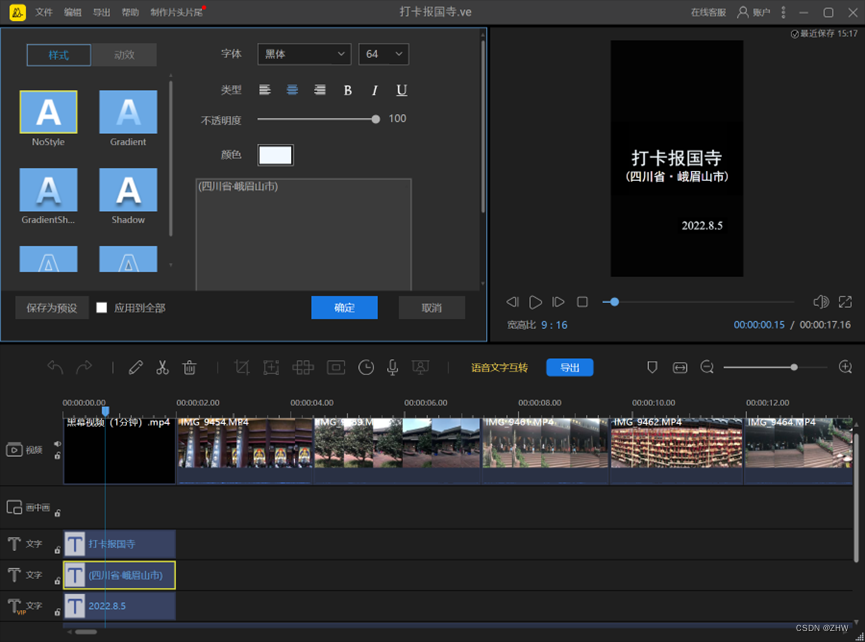The width and height of the screenshot is (865, 642).
Task: Click the screen recording person icon
Action: [x=420, y=367]
